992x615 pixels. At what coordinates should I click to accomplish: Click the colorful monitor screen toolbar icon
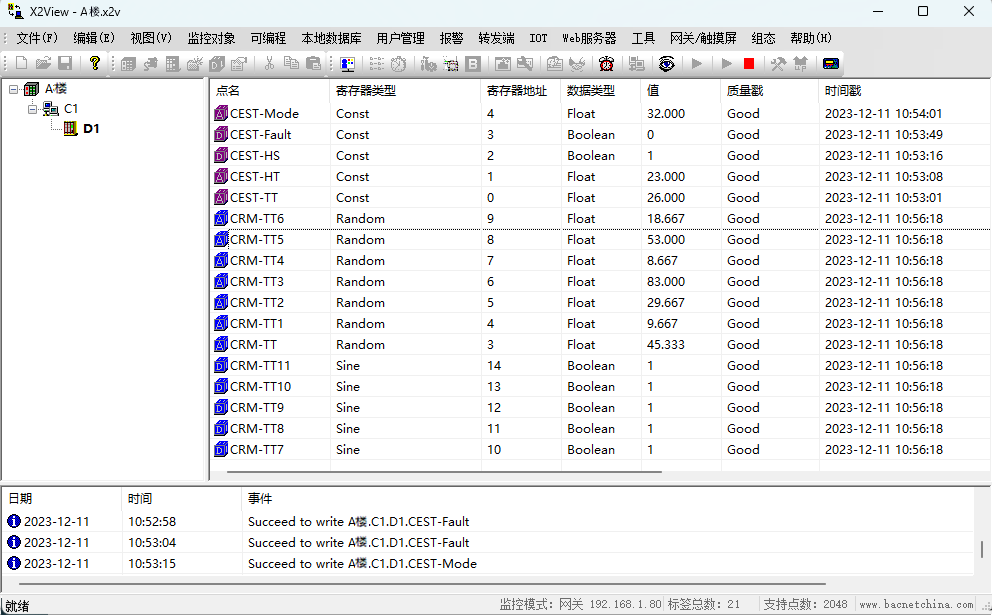[x=347, y=63]
